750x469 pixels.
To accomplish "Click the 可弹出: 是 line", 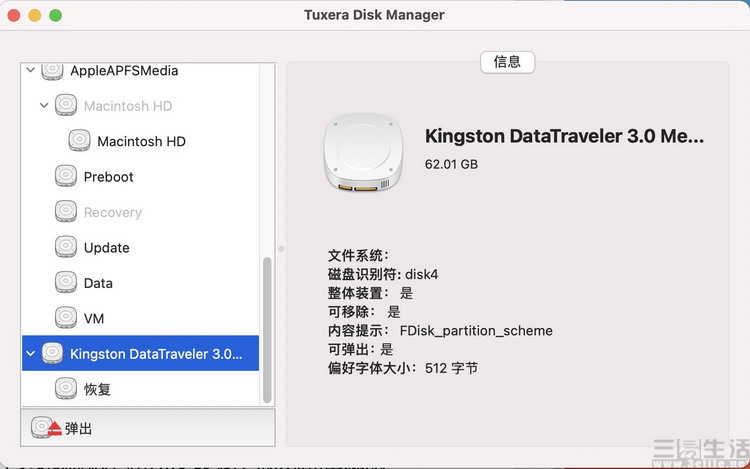I will tap(361, 349).
